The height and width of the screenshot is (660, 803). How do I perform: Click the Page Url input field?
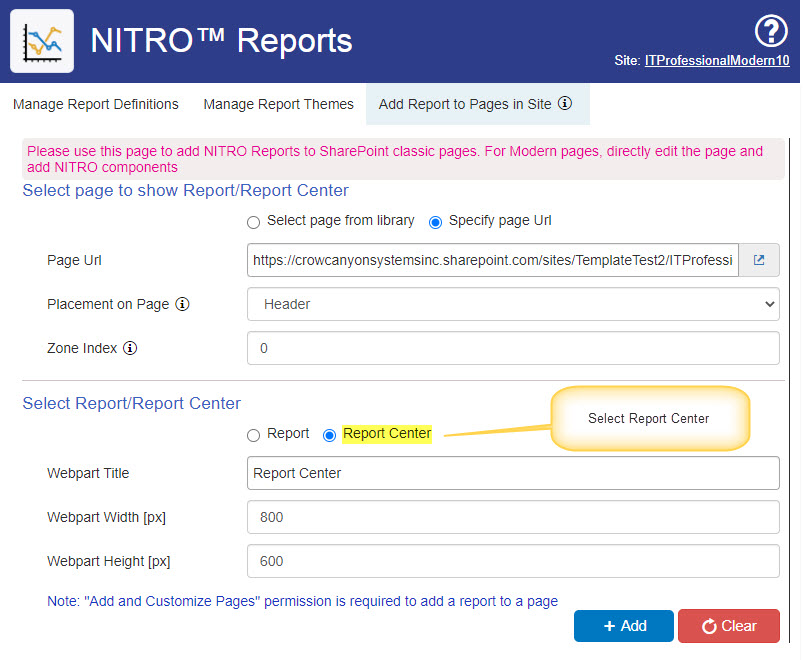click(493, 260)
